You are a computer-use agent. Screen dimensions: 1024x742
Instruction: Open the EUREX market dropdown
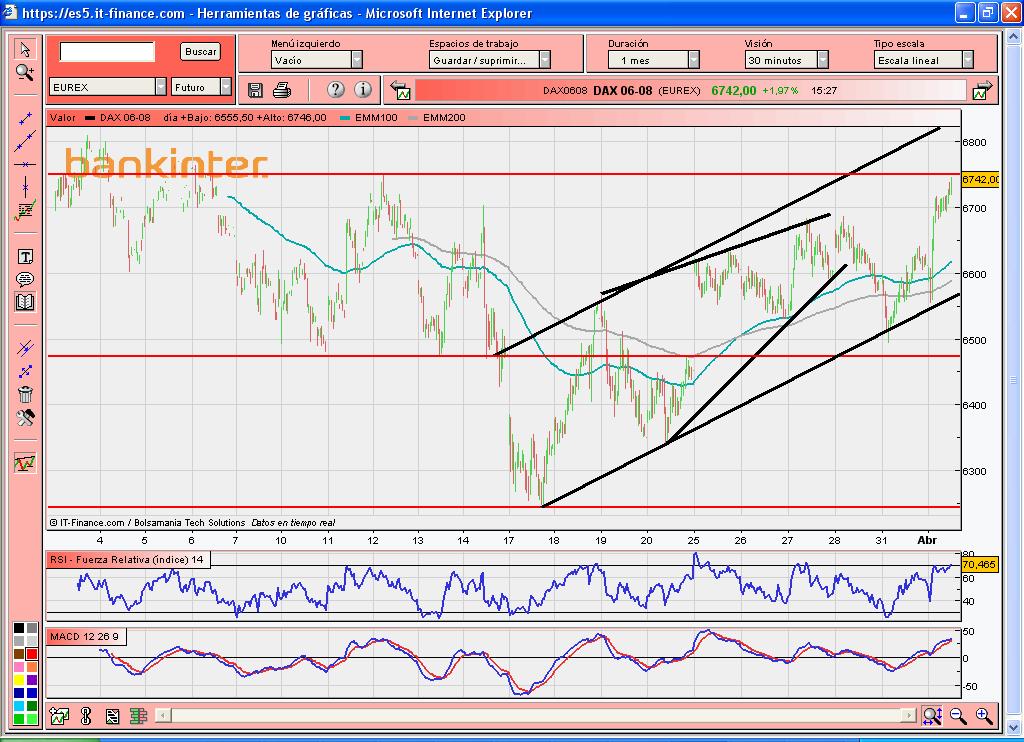(108, 87)
